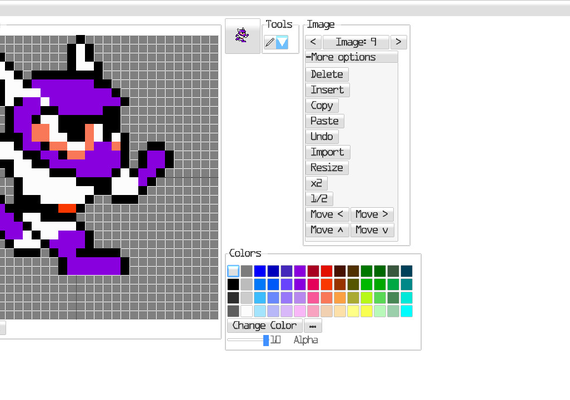
Task: Pick the black color swatch
Action: [x=233, y=284]
